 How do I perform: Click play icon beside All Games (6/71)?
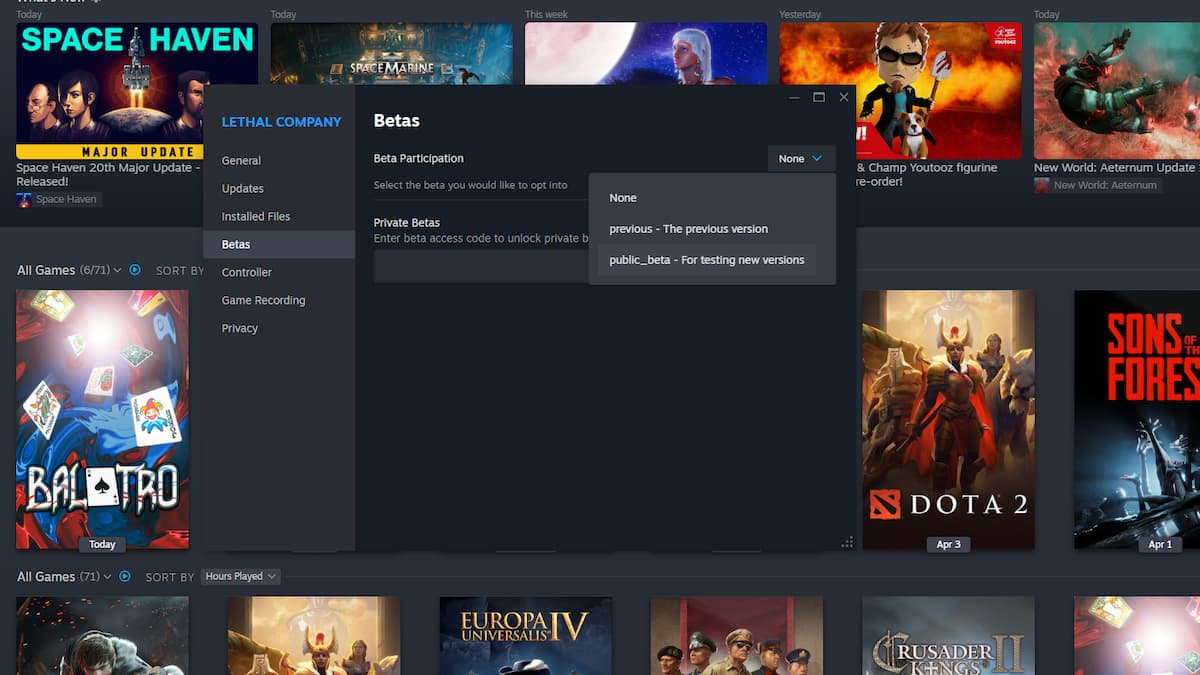135,270
